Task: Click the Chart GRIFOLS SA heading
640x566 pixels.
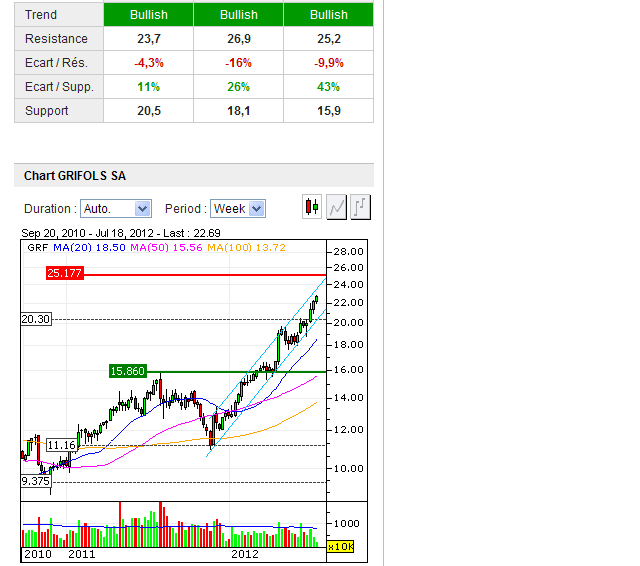Action: point(75,176)
